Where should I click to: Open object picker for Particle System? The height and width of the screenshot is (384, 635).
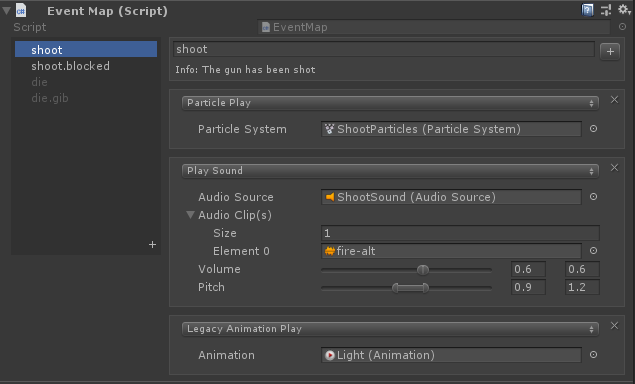click(x=593, y=129)
